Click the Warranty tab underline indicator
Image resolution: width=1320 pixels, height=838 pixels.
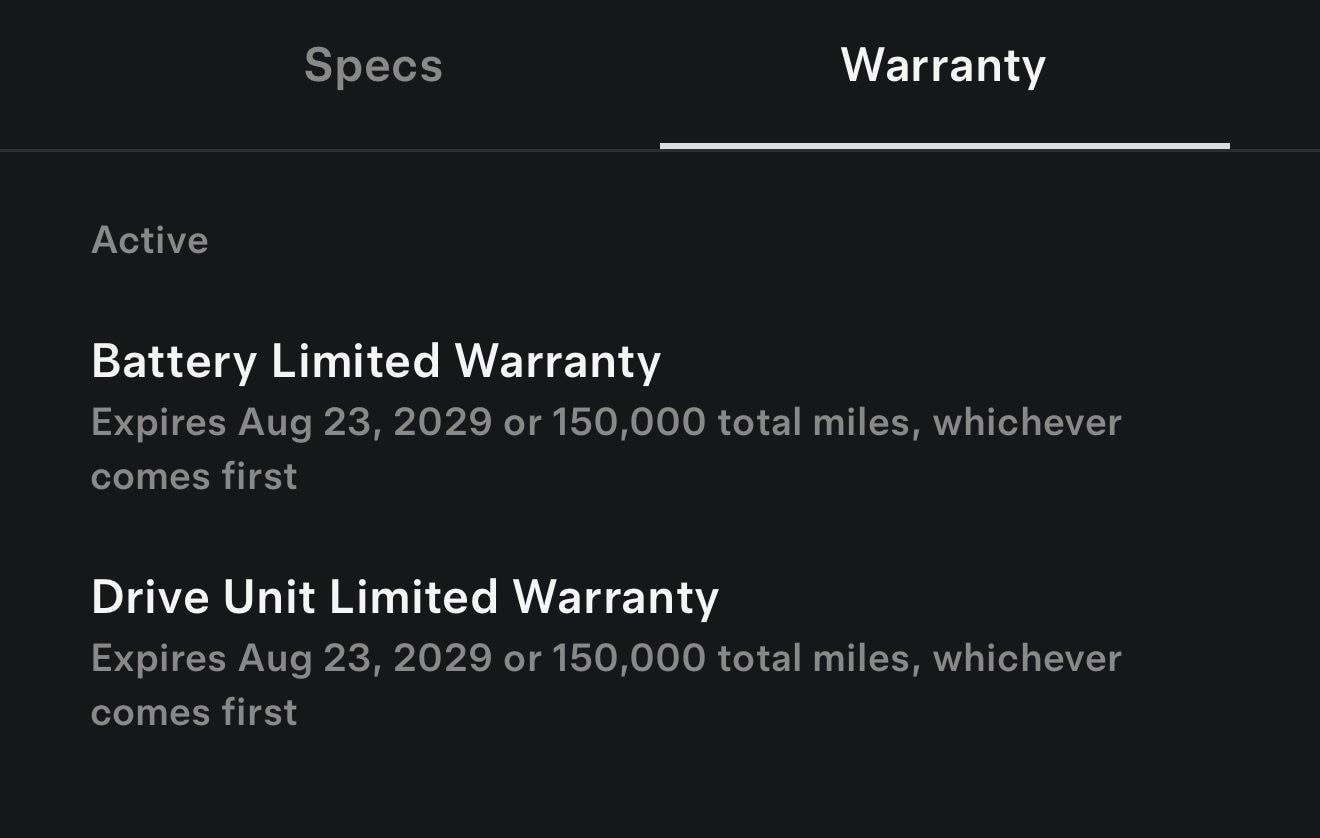(944, 146)
